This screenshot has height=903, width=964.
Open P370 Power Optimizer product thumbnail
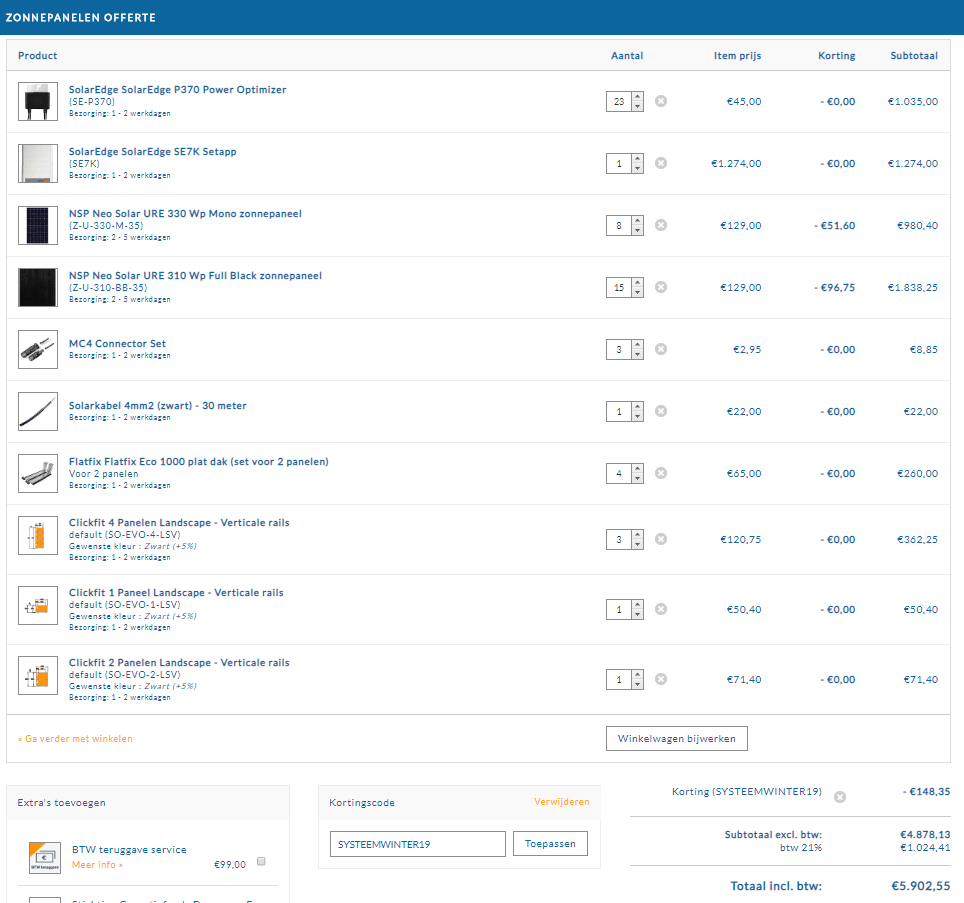pos(38,101)
